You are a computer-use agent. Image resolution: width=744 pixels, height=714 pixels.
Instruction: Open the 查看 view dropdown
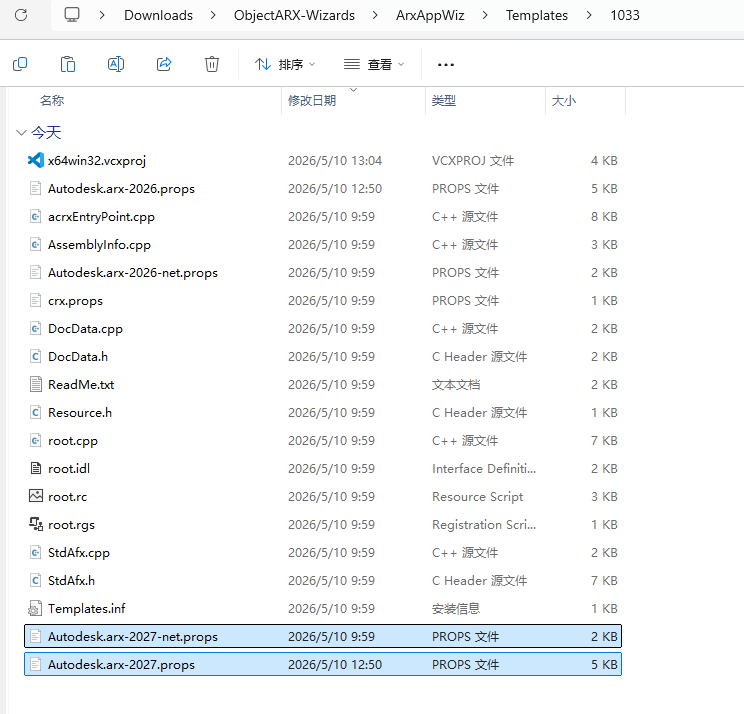point(374,64)
